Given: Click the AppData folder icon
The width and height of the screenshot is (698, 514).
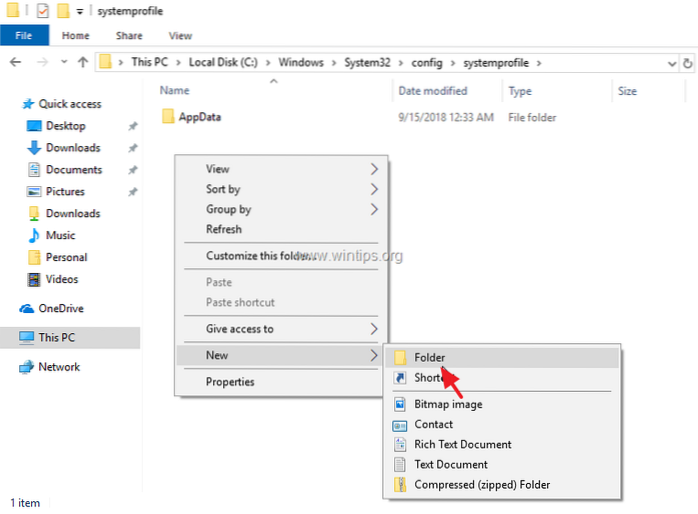Looking at the screenshot, I should (x=168, y=117).
